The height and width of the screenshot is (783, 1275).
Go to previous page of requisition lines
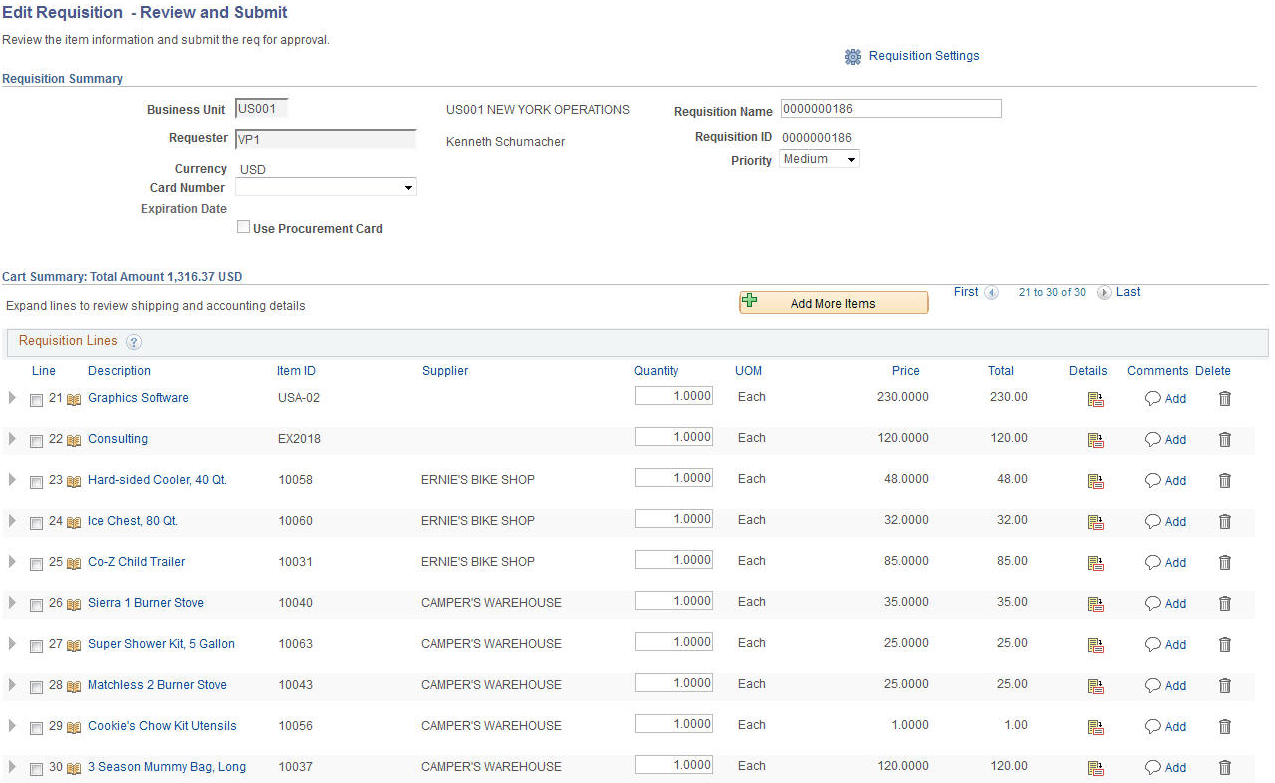[991, 293]
